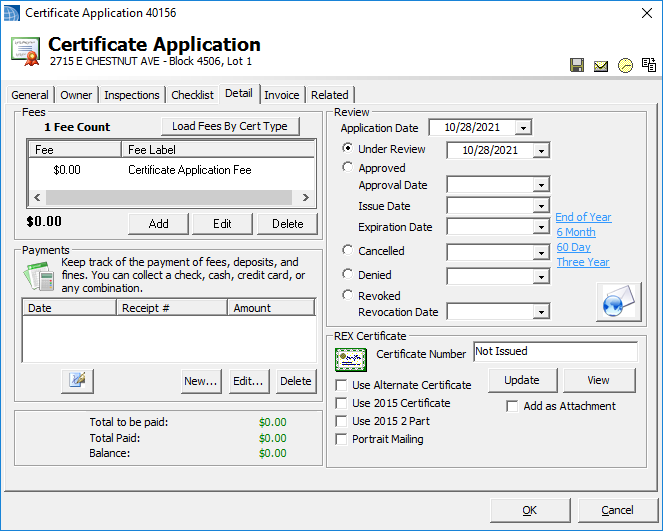Check Use Alternate Certificate
The image size is (663, 531).
tap(341, 385)
